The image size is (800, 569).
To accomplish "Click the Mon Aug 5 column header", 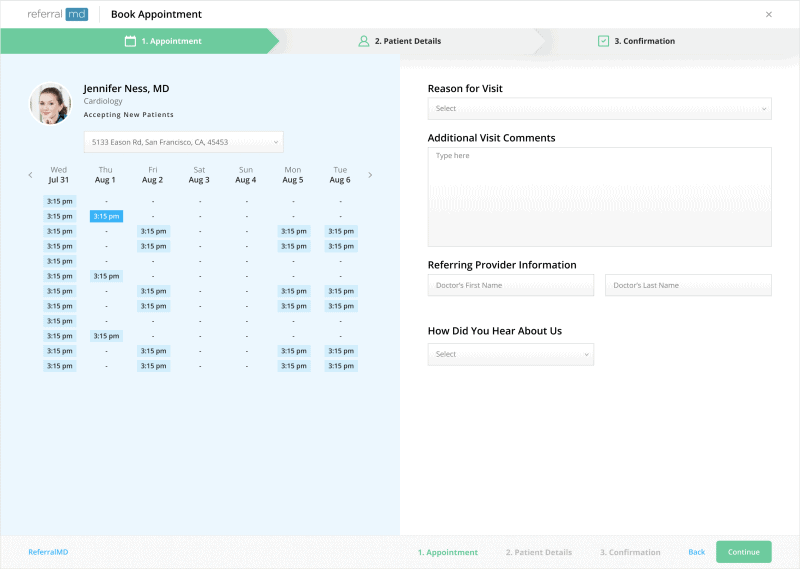I will (x=293, y=175).
